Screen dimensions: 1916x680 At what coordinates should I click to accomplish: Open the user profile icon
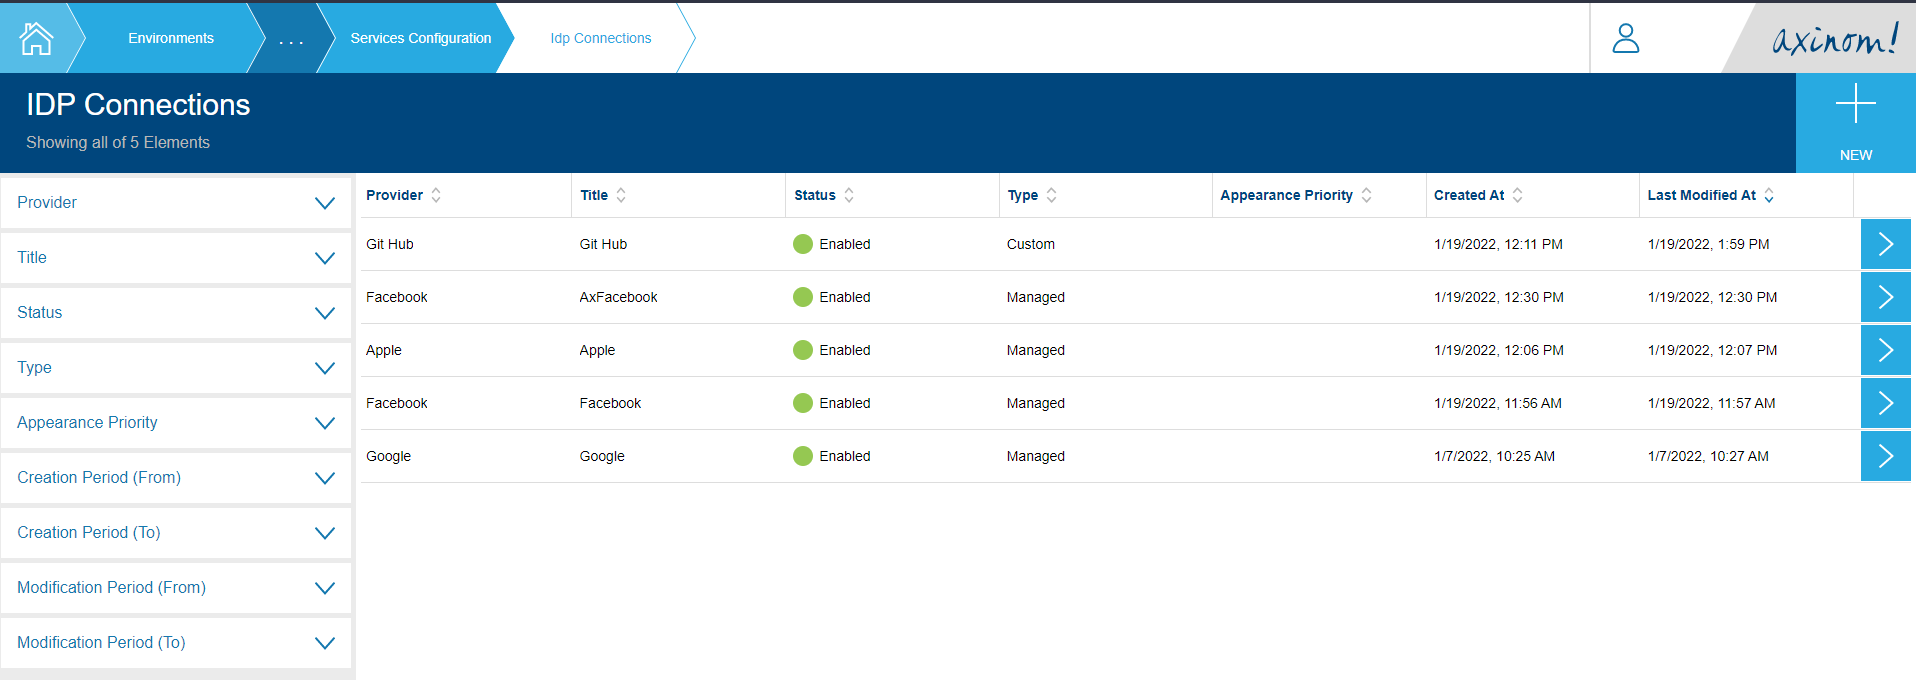(x=1626, y=38)
